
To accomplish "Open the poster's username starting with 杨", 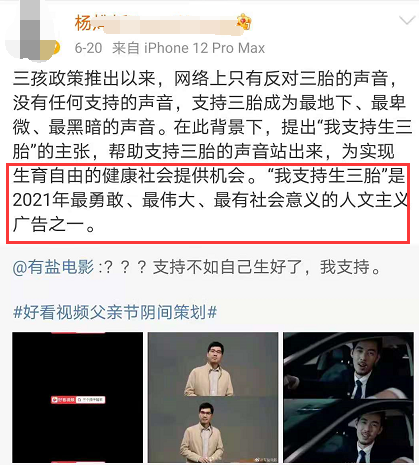I will click(157, 23).
